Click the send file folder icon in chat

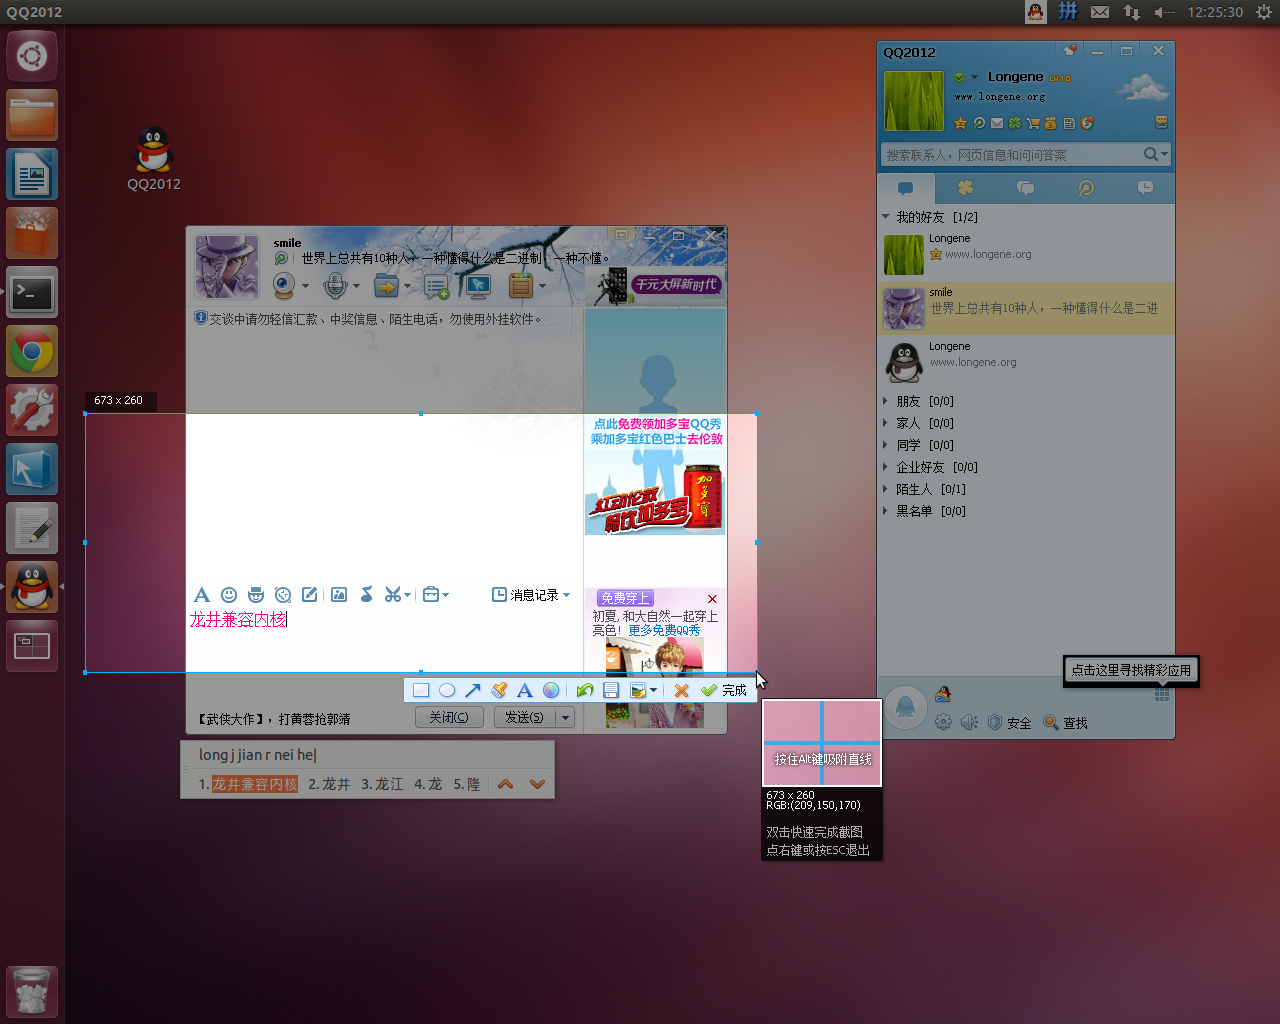click(x=385, y=286)
